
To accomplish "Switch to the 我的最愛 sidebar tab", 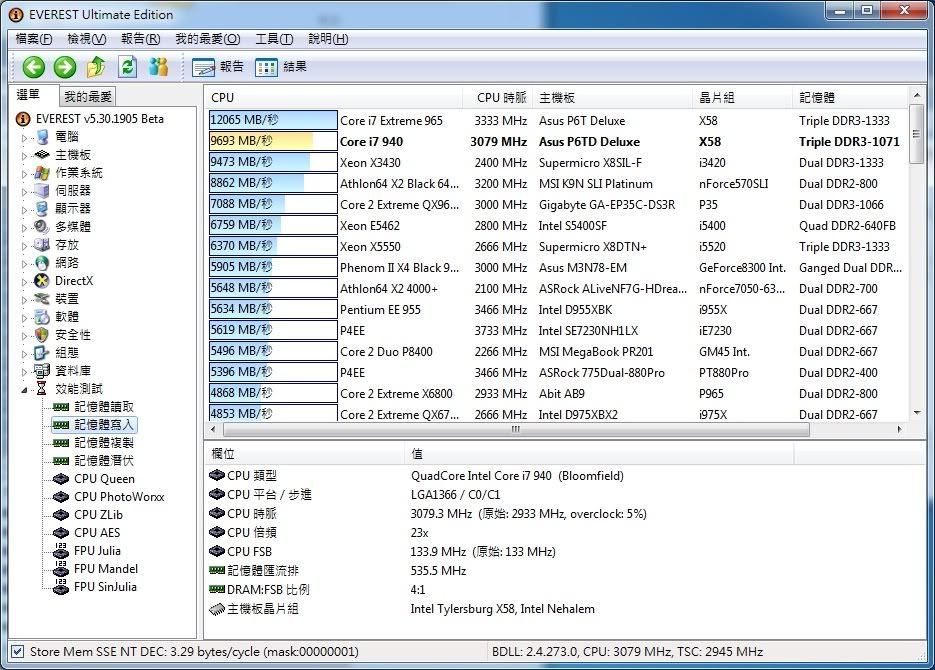I will pos(88,96).
